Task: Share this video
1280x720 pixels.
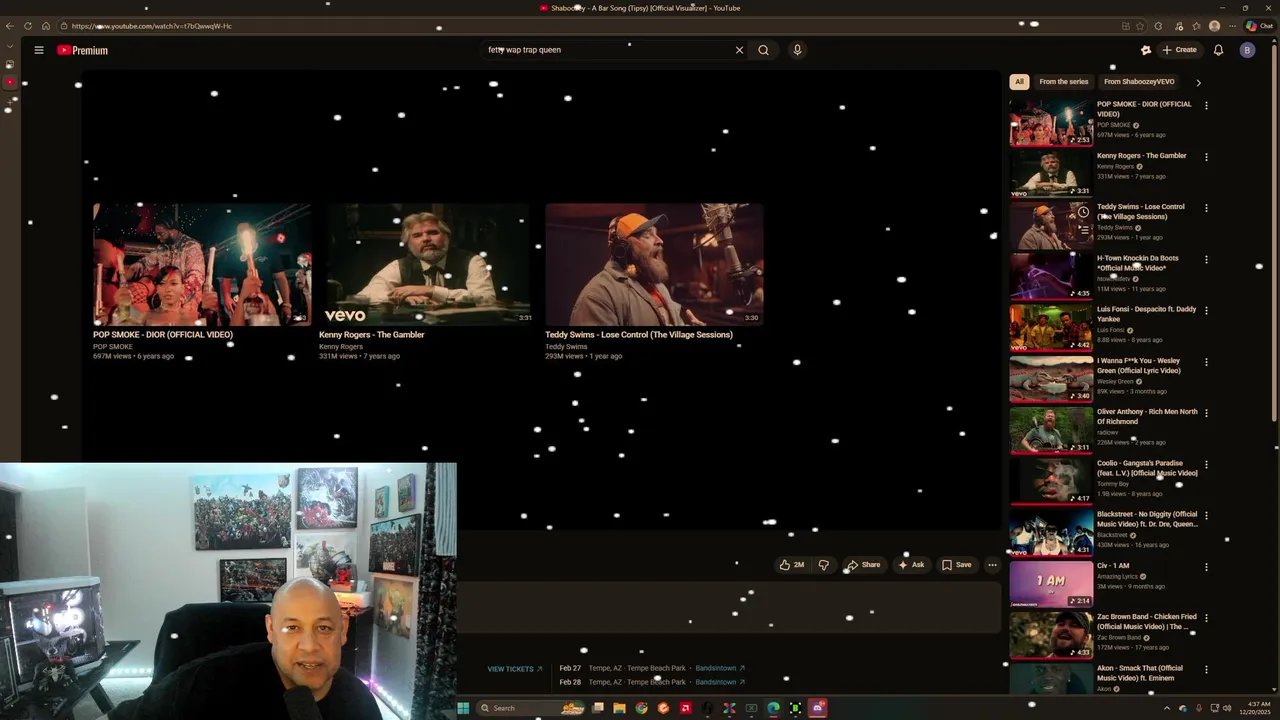Action: pyautogui.click(x=863, y=565)
